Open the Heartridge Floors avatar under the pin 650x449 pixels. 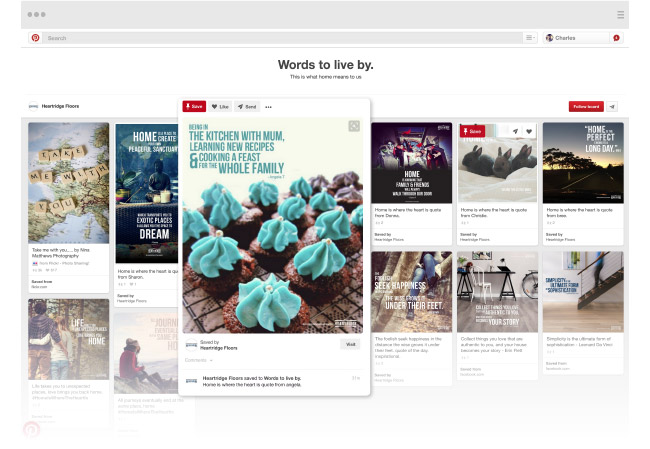[191, 345]
